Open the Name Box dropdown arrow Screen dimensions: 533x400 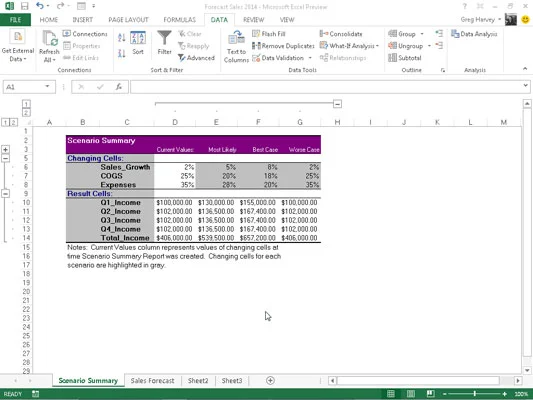point(47,87)
